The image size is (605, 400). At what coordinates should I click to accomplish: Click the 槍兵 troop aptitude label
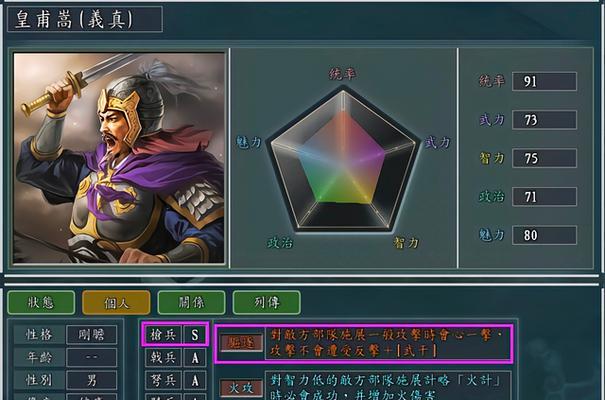[x=163, y=334]
